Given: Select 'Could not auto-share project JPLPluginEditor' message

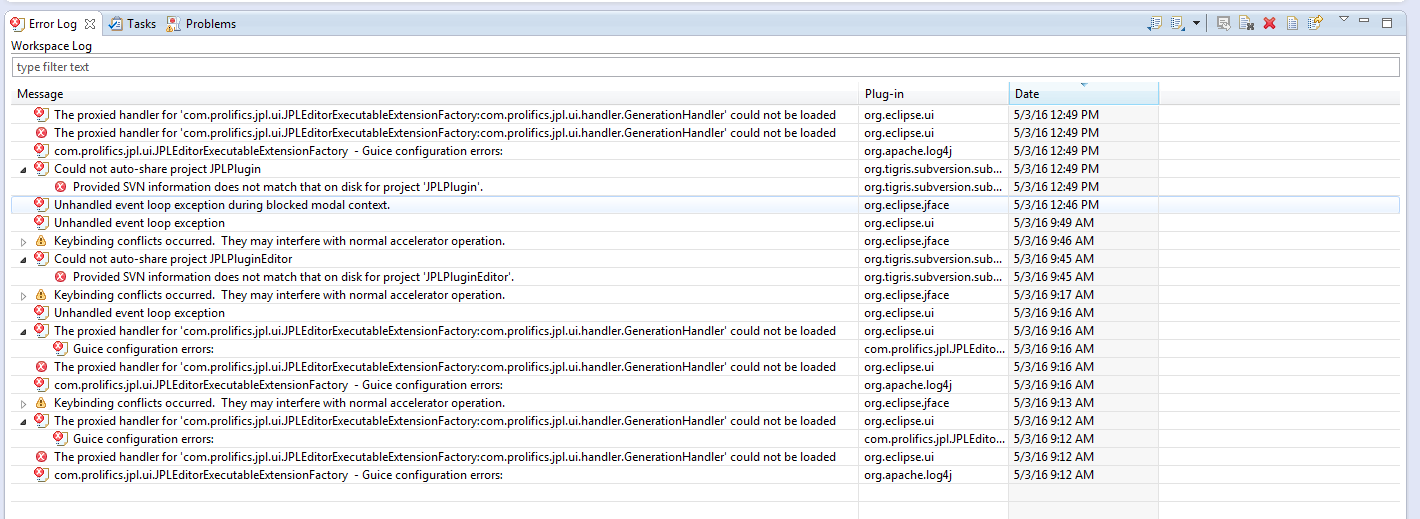Looking at the screenshot, I should tap(173, 259).
